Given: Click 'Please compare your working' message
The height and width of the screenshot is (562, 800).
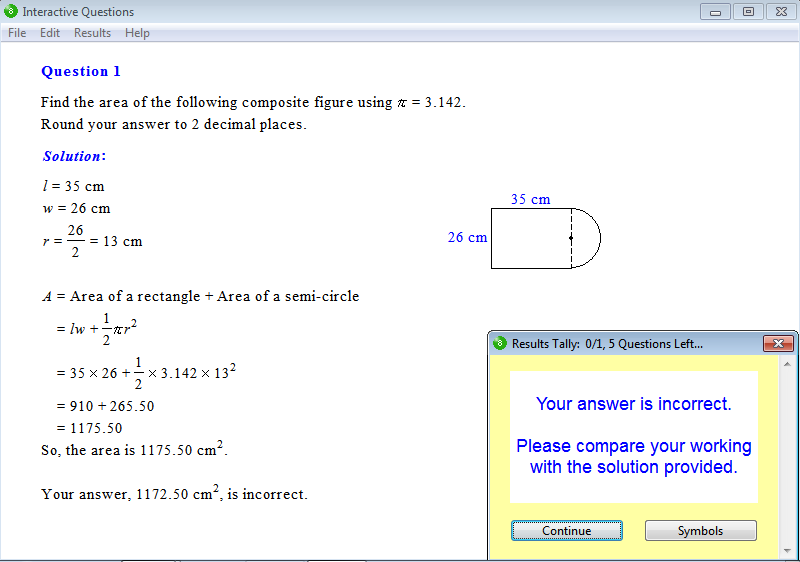Looking at the screenshot, I should [x=634, y=456].
